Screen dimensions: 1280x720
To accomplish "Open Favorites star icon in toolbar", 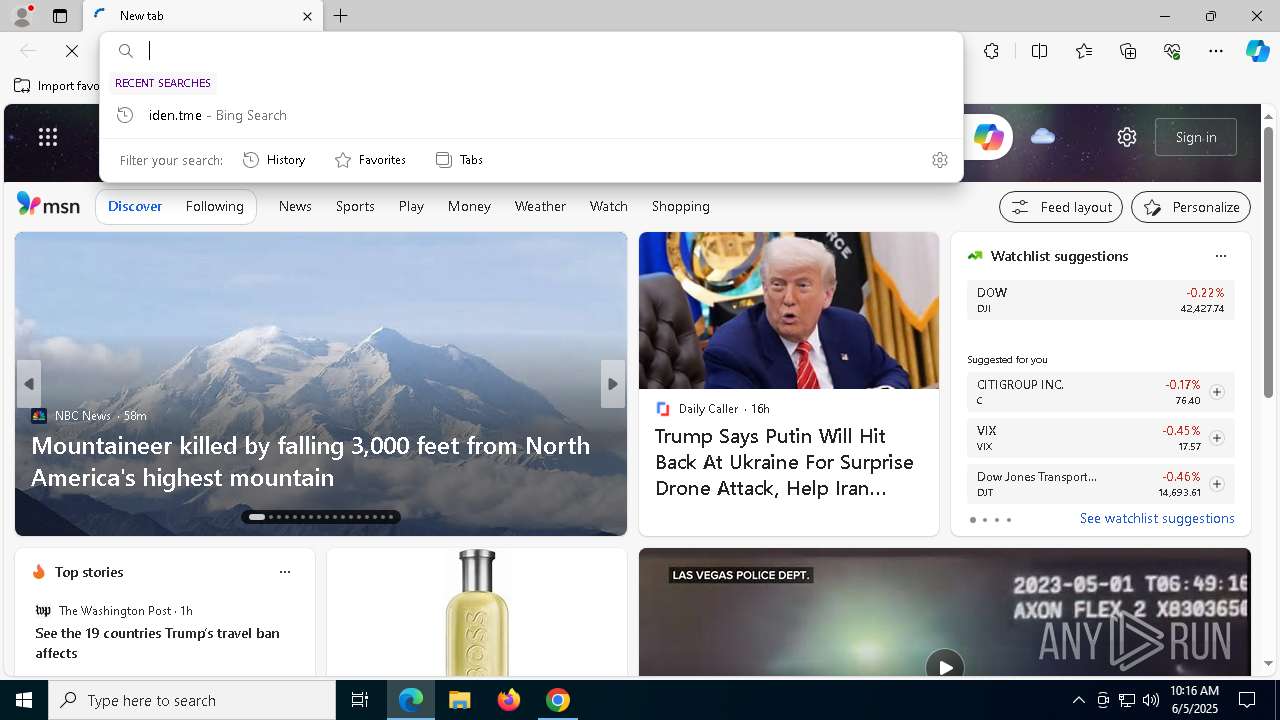I will point(1084,51).
